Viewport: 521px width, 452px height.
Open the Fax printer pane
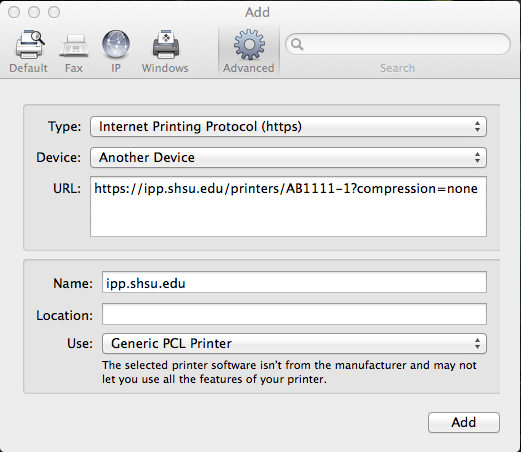74,46
